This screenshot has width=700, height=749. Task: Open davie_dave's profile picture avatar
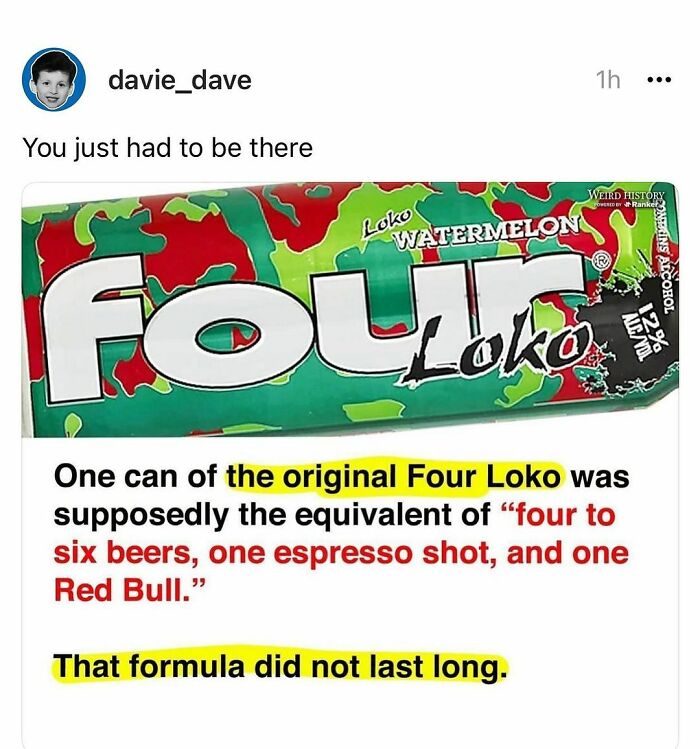54,79
